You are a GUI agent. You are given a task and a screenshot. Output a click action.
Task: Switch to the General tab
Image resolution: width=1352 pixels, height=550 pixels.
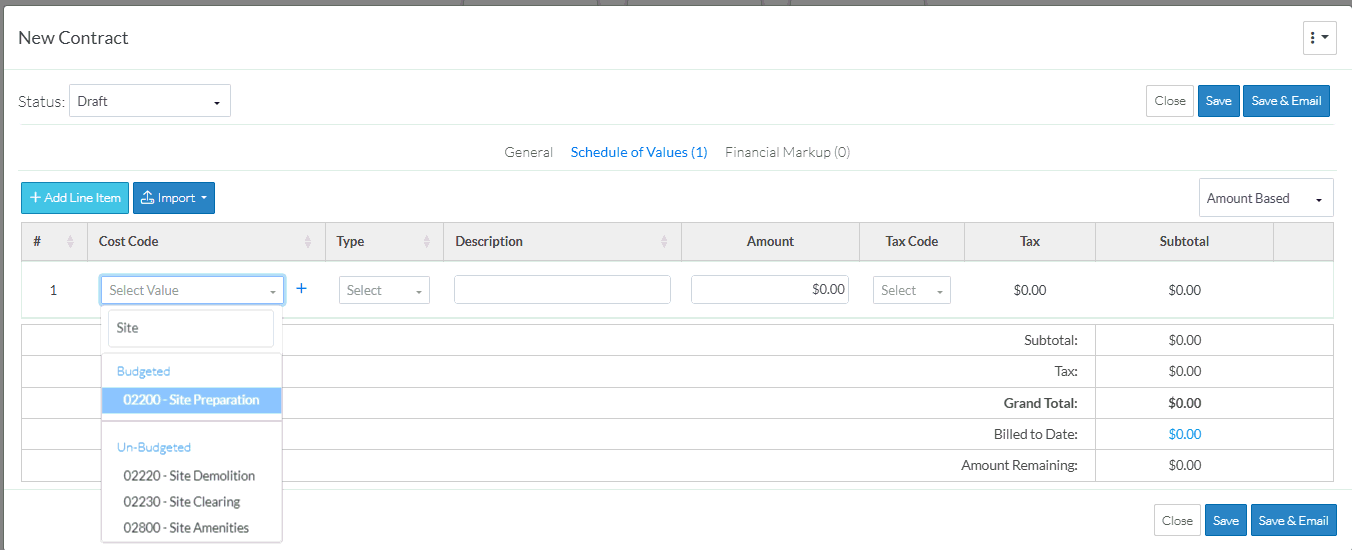[x=528, y=152]
